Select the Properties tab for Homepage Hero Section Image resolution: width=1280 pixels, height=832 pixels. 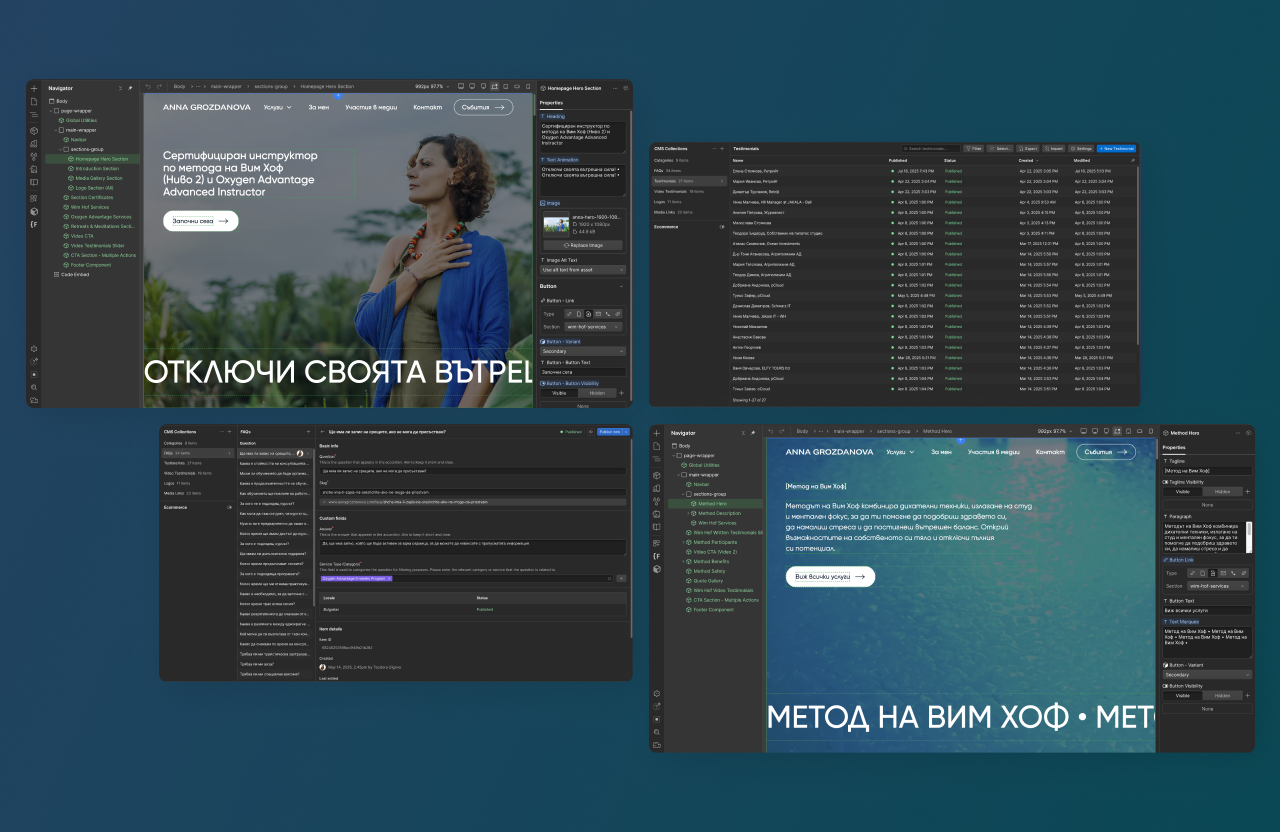[551, 101]
